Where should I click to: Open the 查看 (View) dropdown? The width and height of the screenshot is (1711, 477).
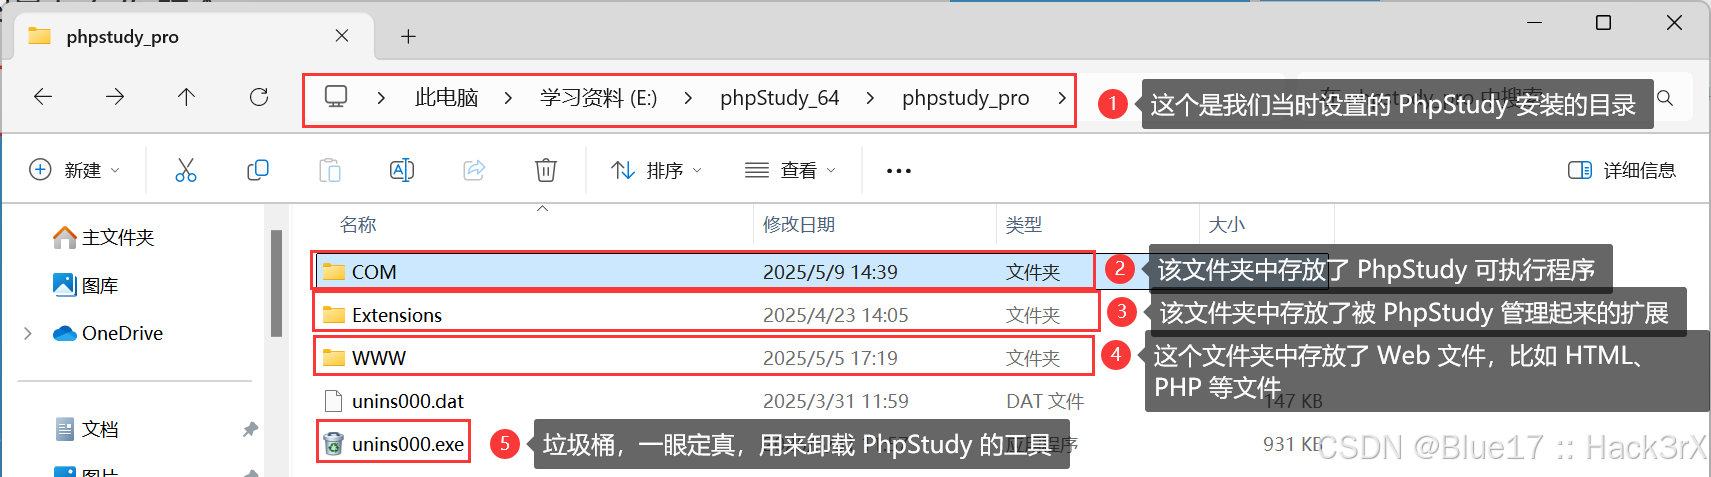pyautogui.click(x=790, y=170)
